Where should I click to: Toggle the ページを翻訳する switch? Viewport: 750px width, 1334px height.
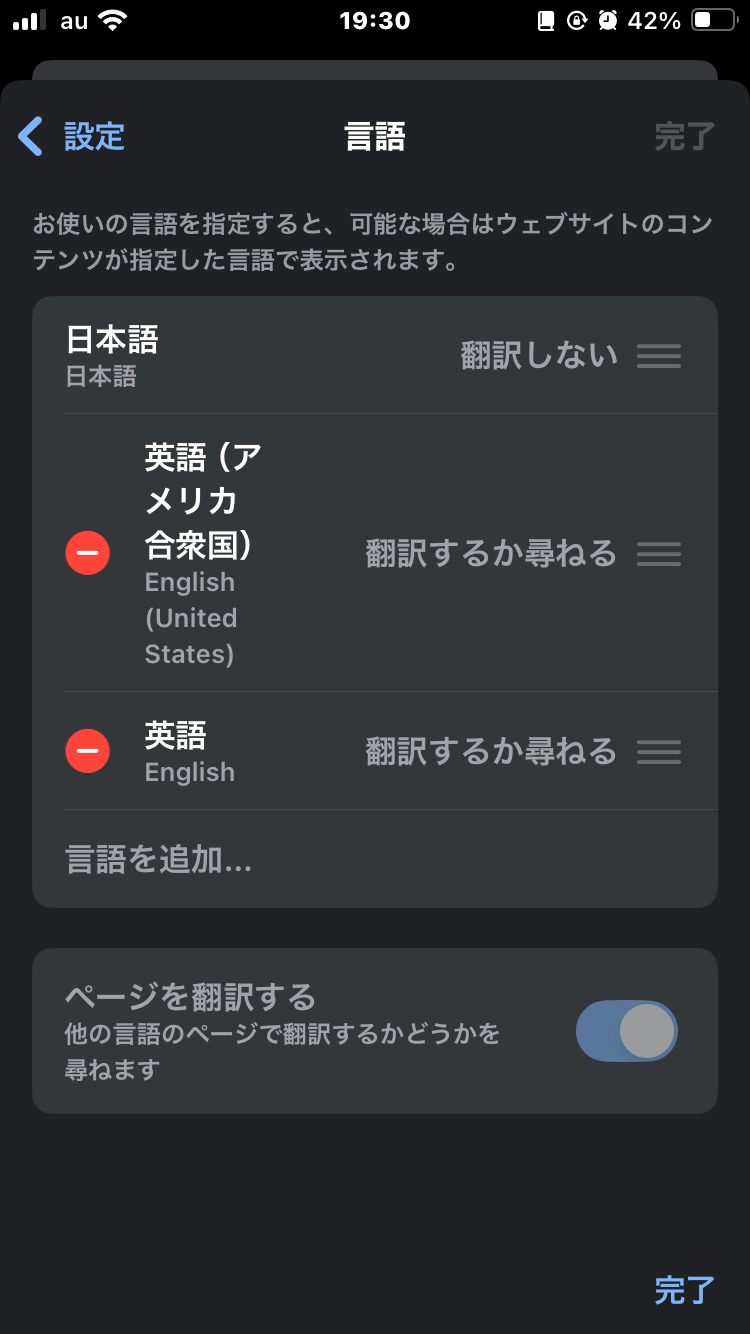(x=626, y=1031)
